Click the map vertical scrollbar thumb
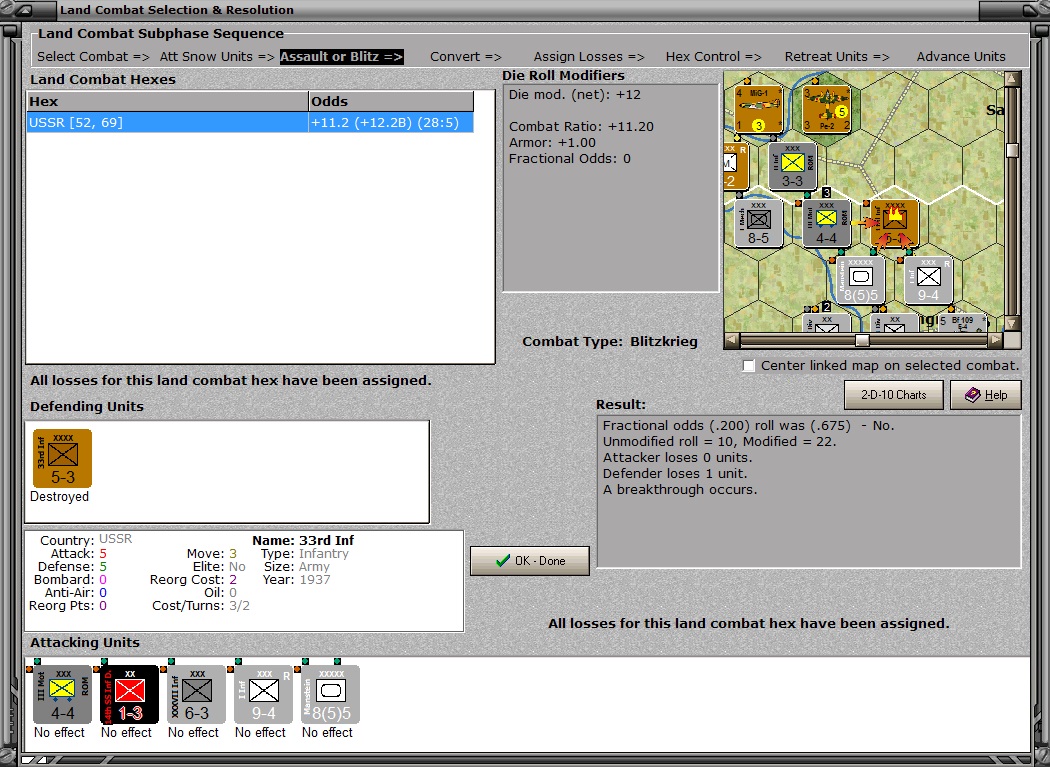The width and height of the screenshot is (1050, 767). 1012,150
